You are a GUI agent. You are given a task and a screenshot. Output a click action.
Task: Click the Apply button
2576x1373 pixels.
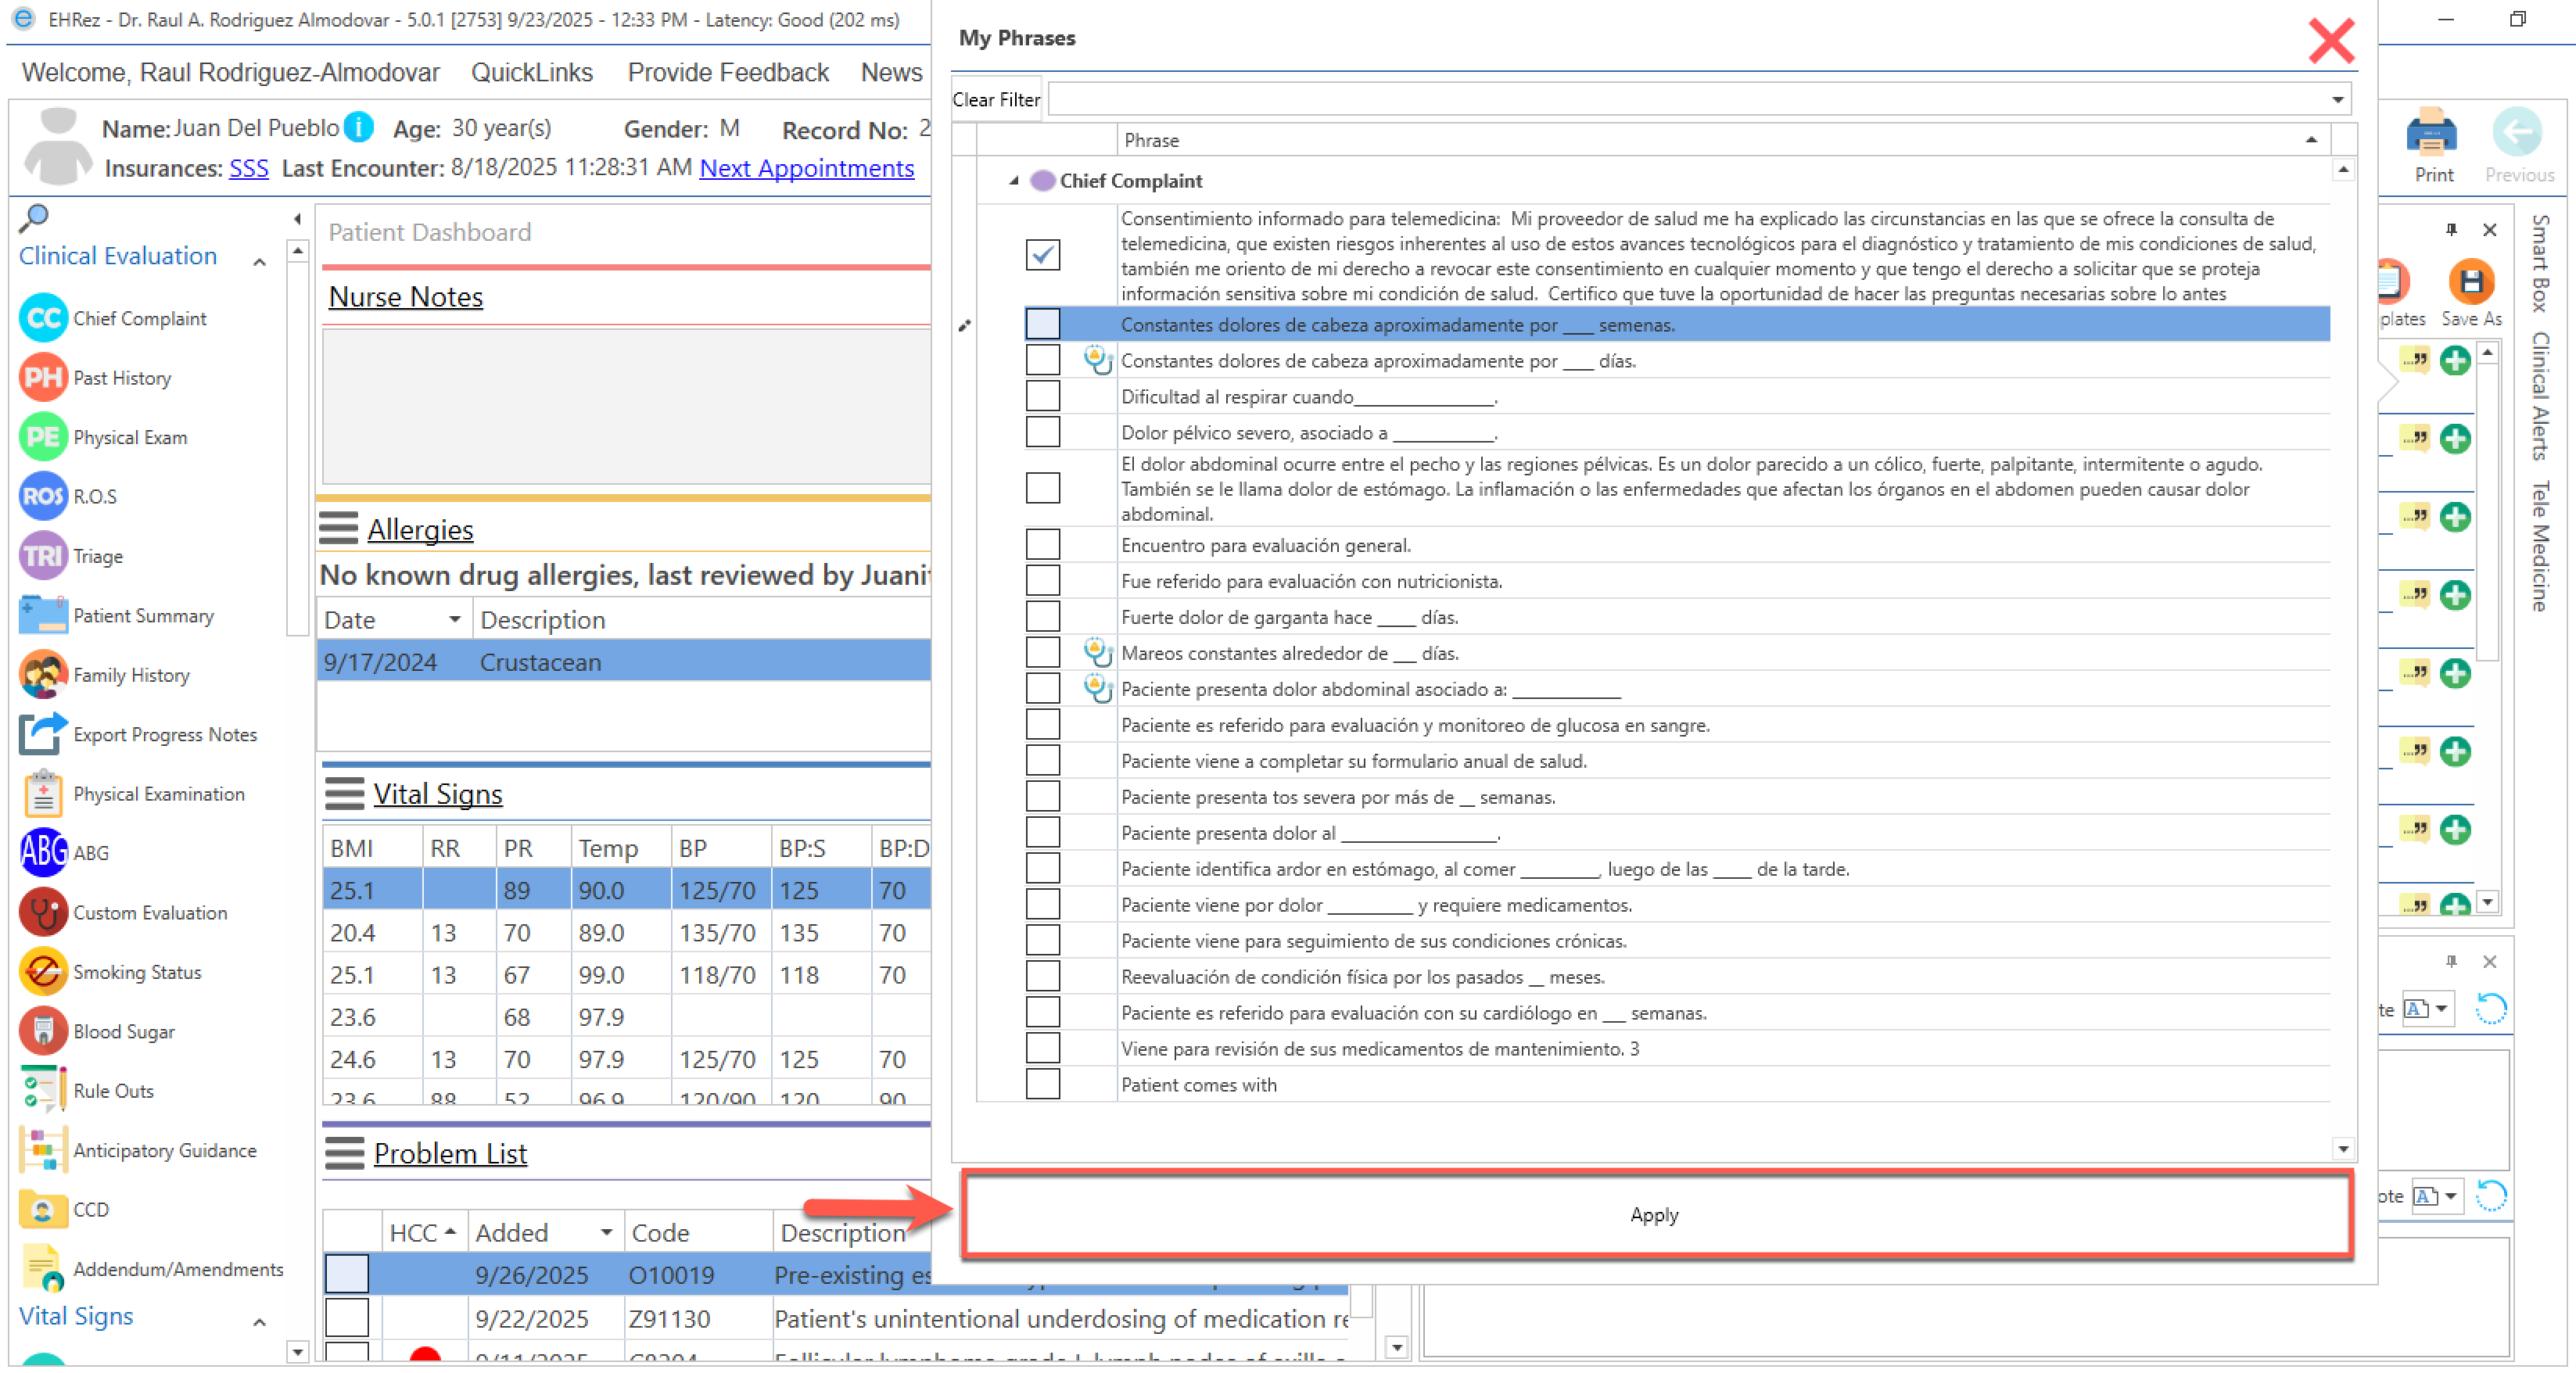coord(1654,1214)
